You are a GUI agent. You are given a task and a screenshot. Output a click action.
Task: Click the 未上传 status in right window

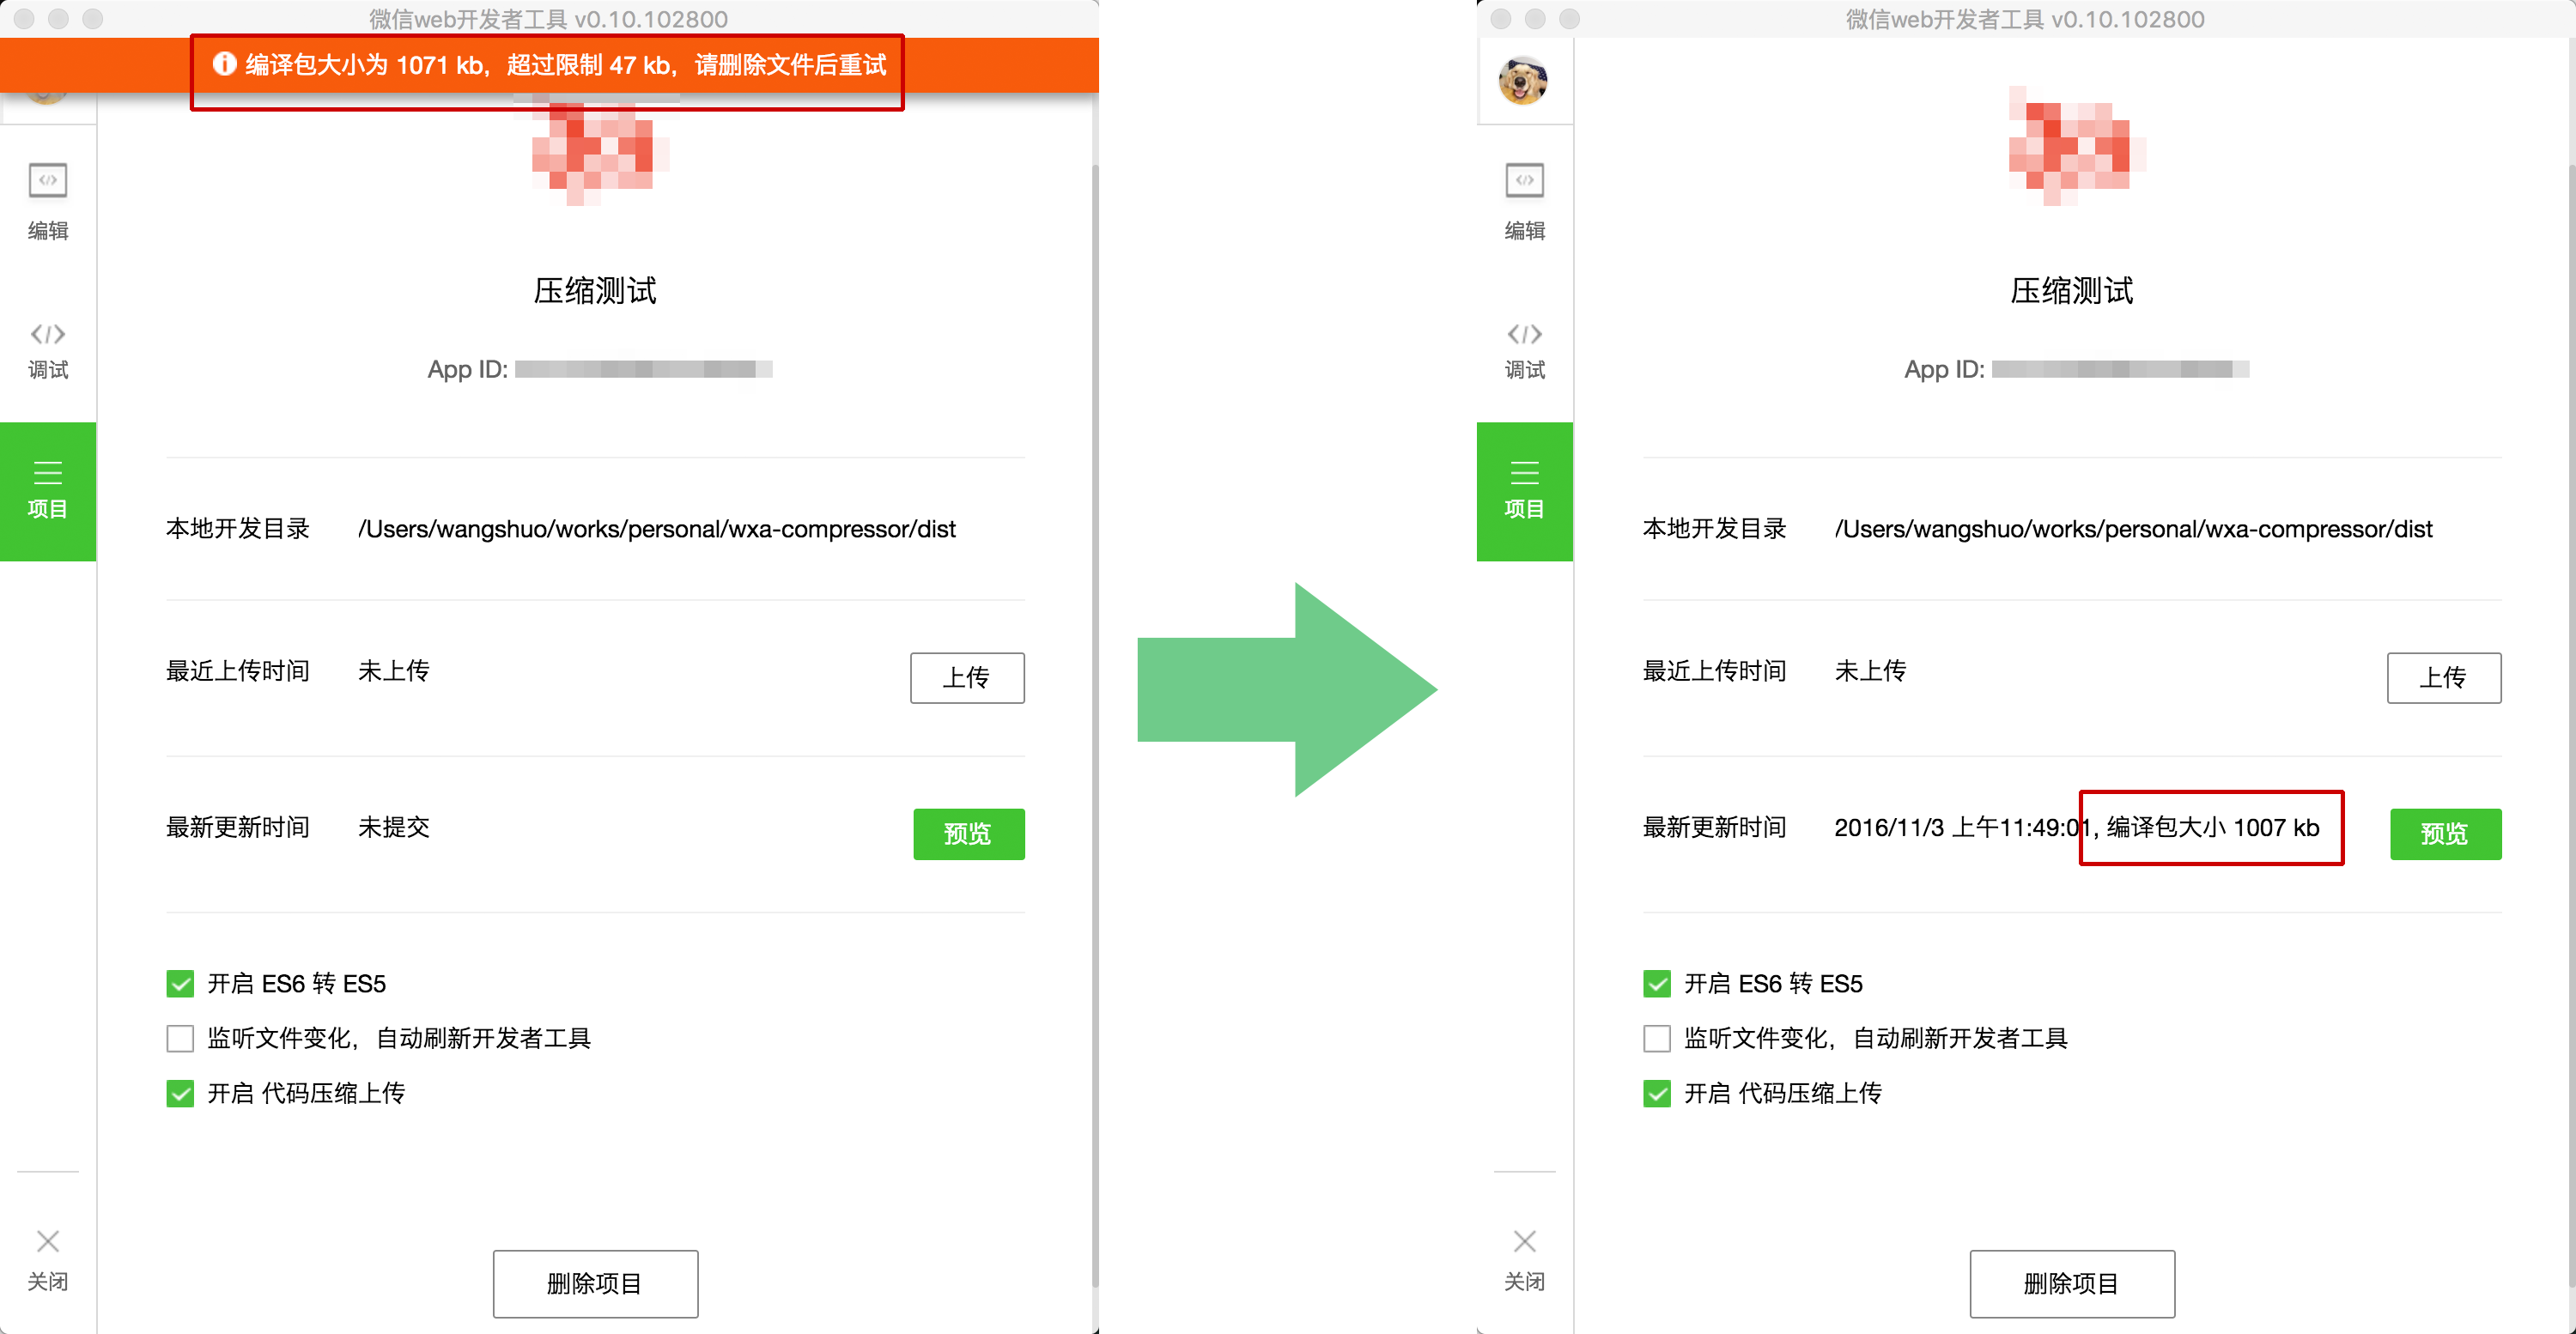click(x=1871, y=670)
